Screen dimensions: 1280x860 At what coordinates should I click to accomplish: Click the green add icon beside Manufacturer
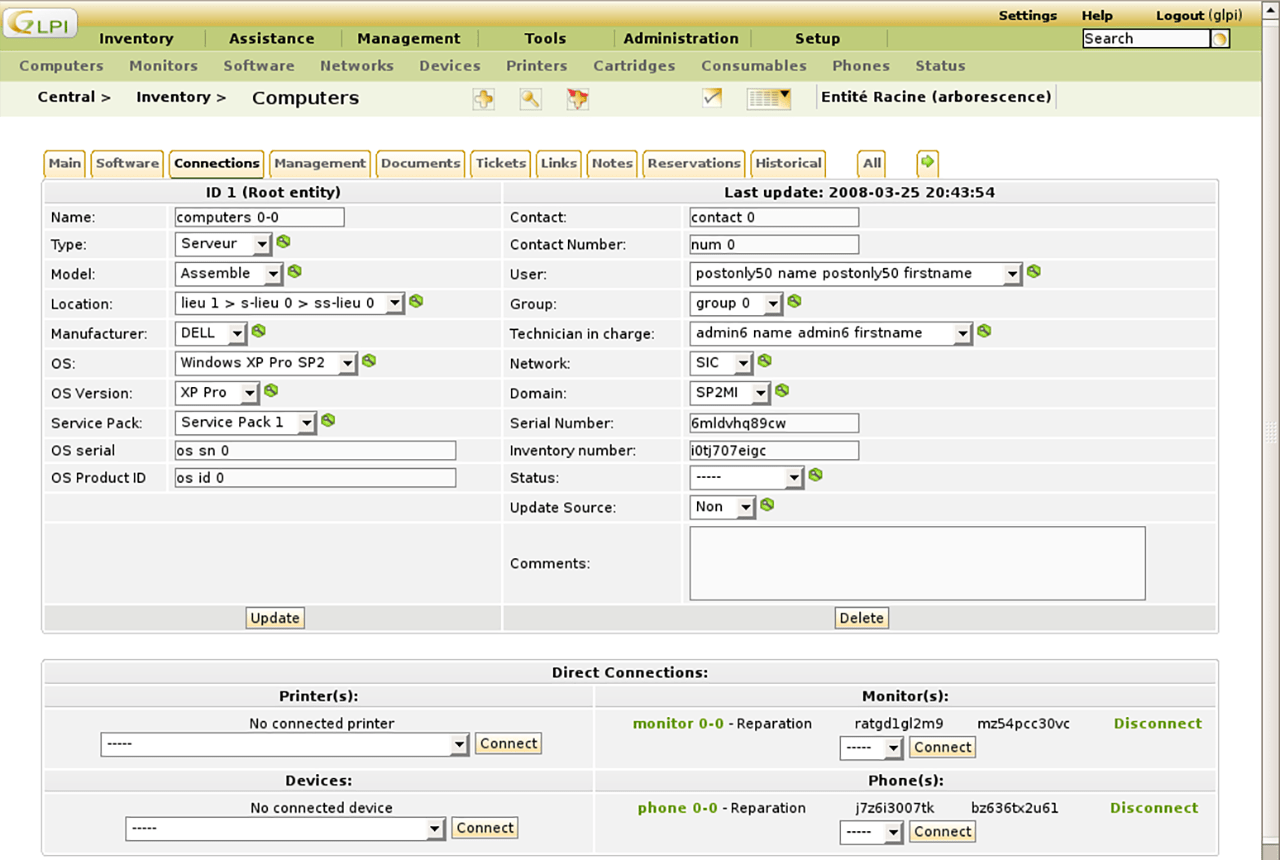[x=259, y=331]
